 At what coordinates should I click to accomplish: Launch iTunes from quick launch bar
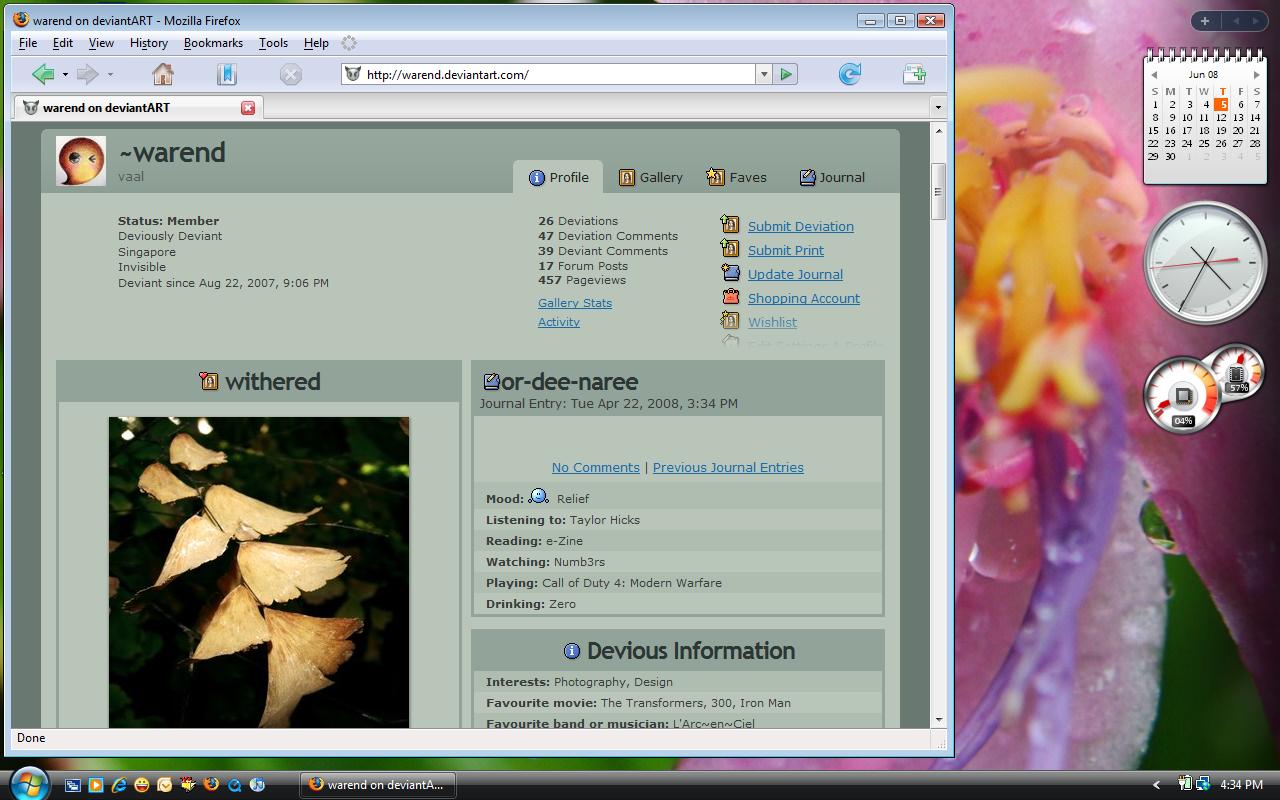[257, 786]
